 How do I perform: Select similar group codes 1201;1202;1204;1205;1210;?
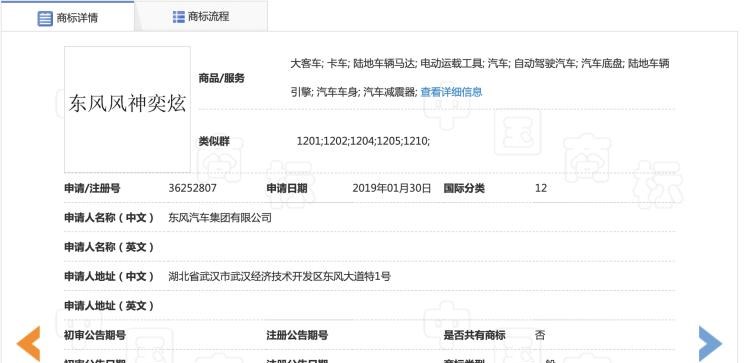pyautogui.click(x=363, y=141)
